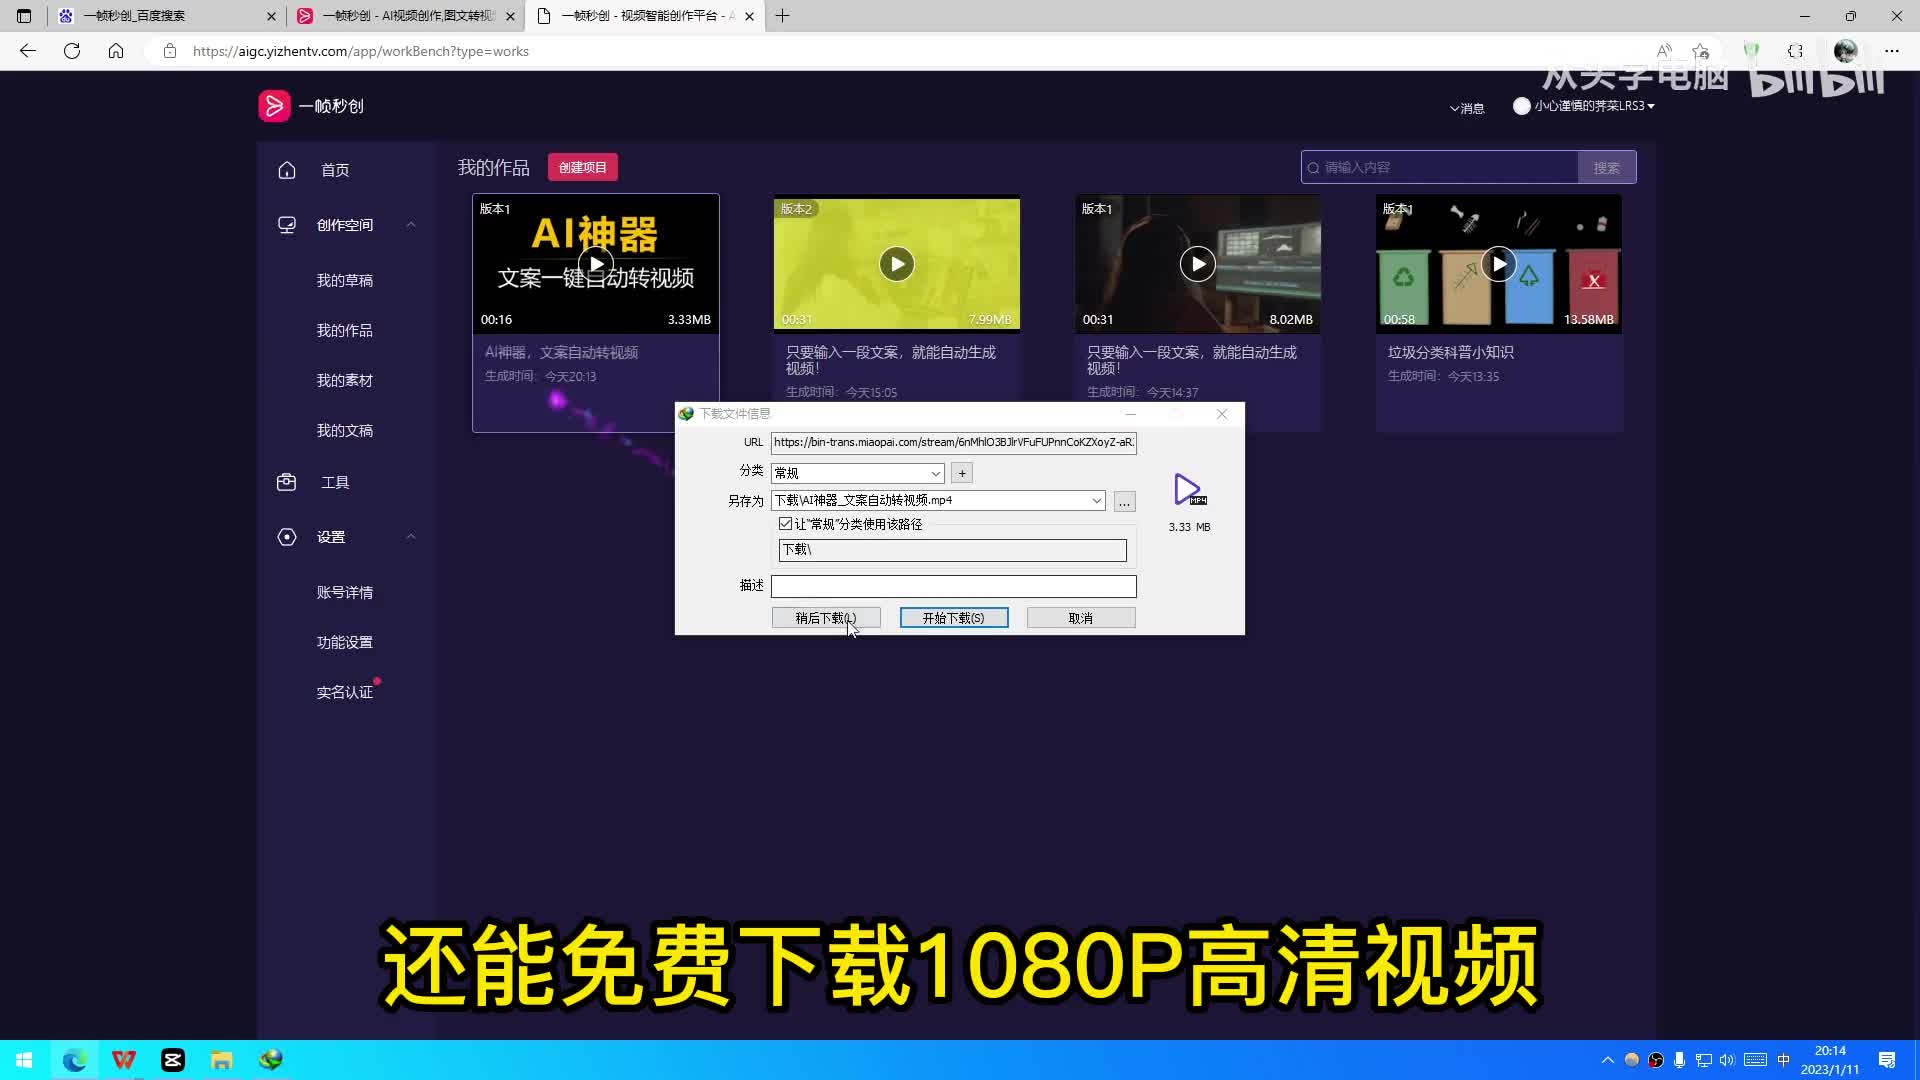Collapse the 设置 sidebar section
1920x1080 pixels.
[411, 537]
